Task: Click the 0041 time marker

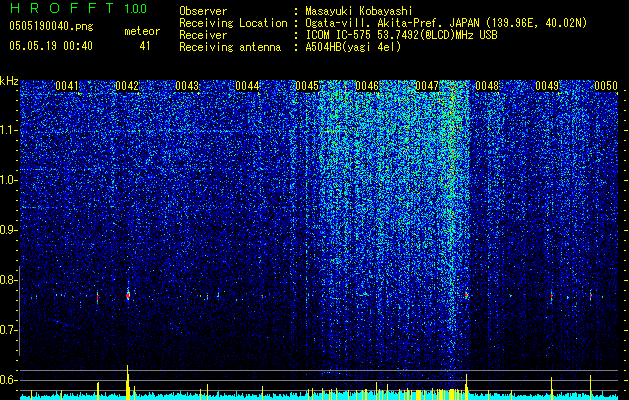Action: [67, 86]
